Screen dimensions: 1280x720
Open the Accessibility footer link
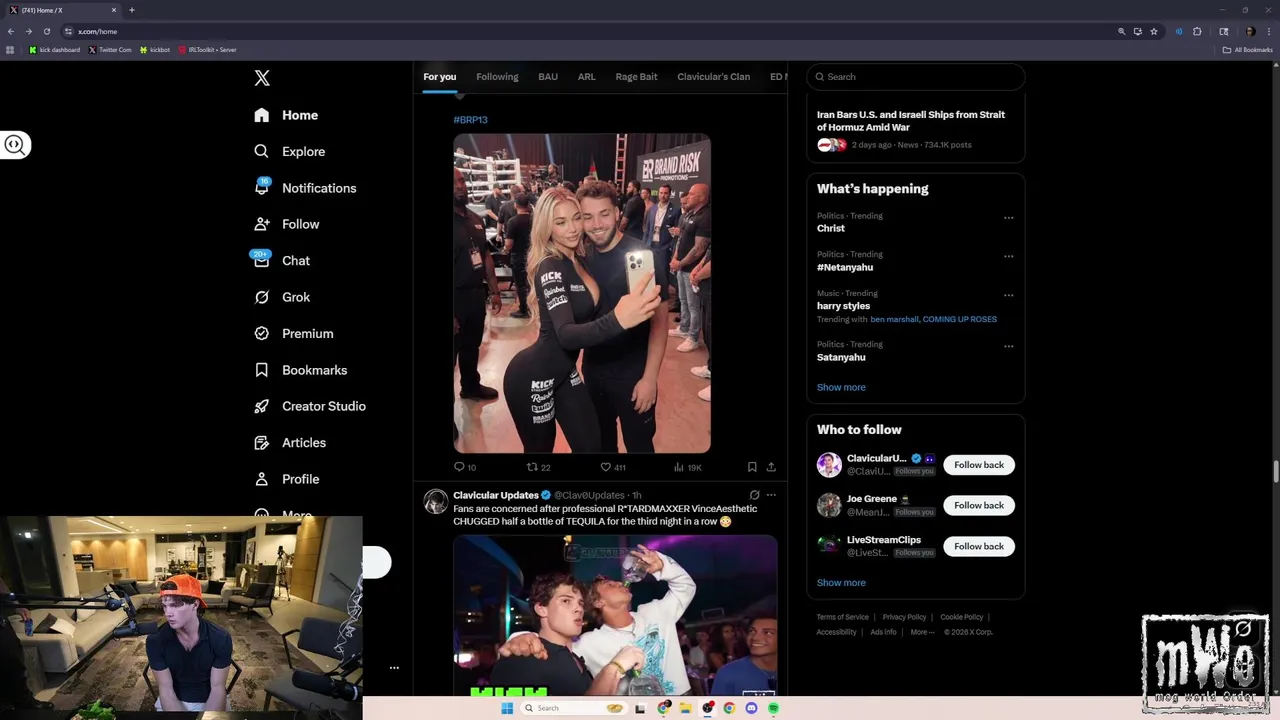coord(836,632)
